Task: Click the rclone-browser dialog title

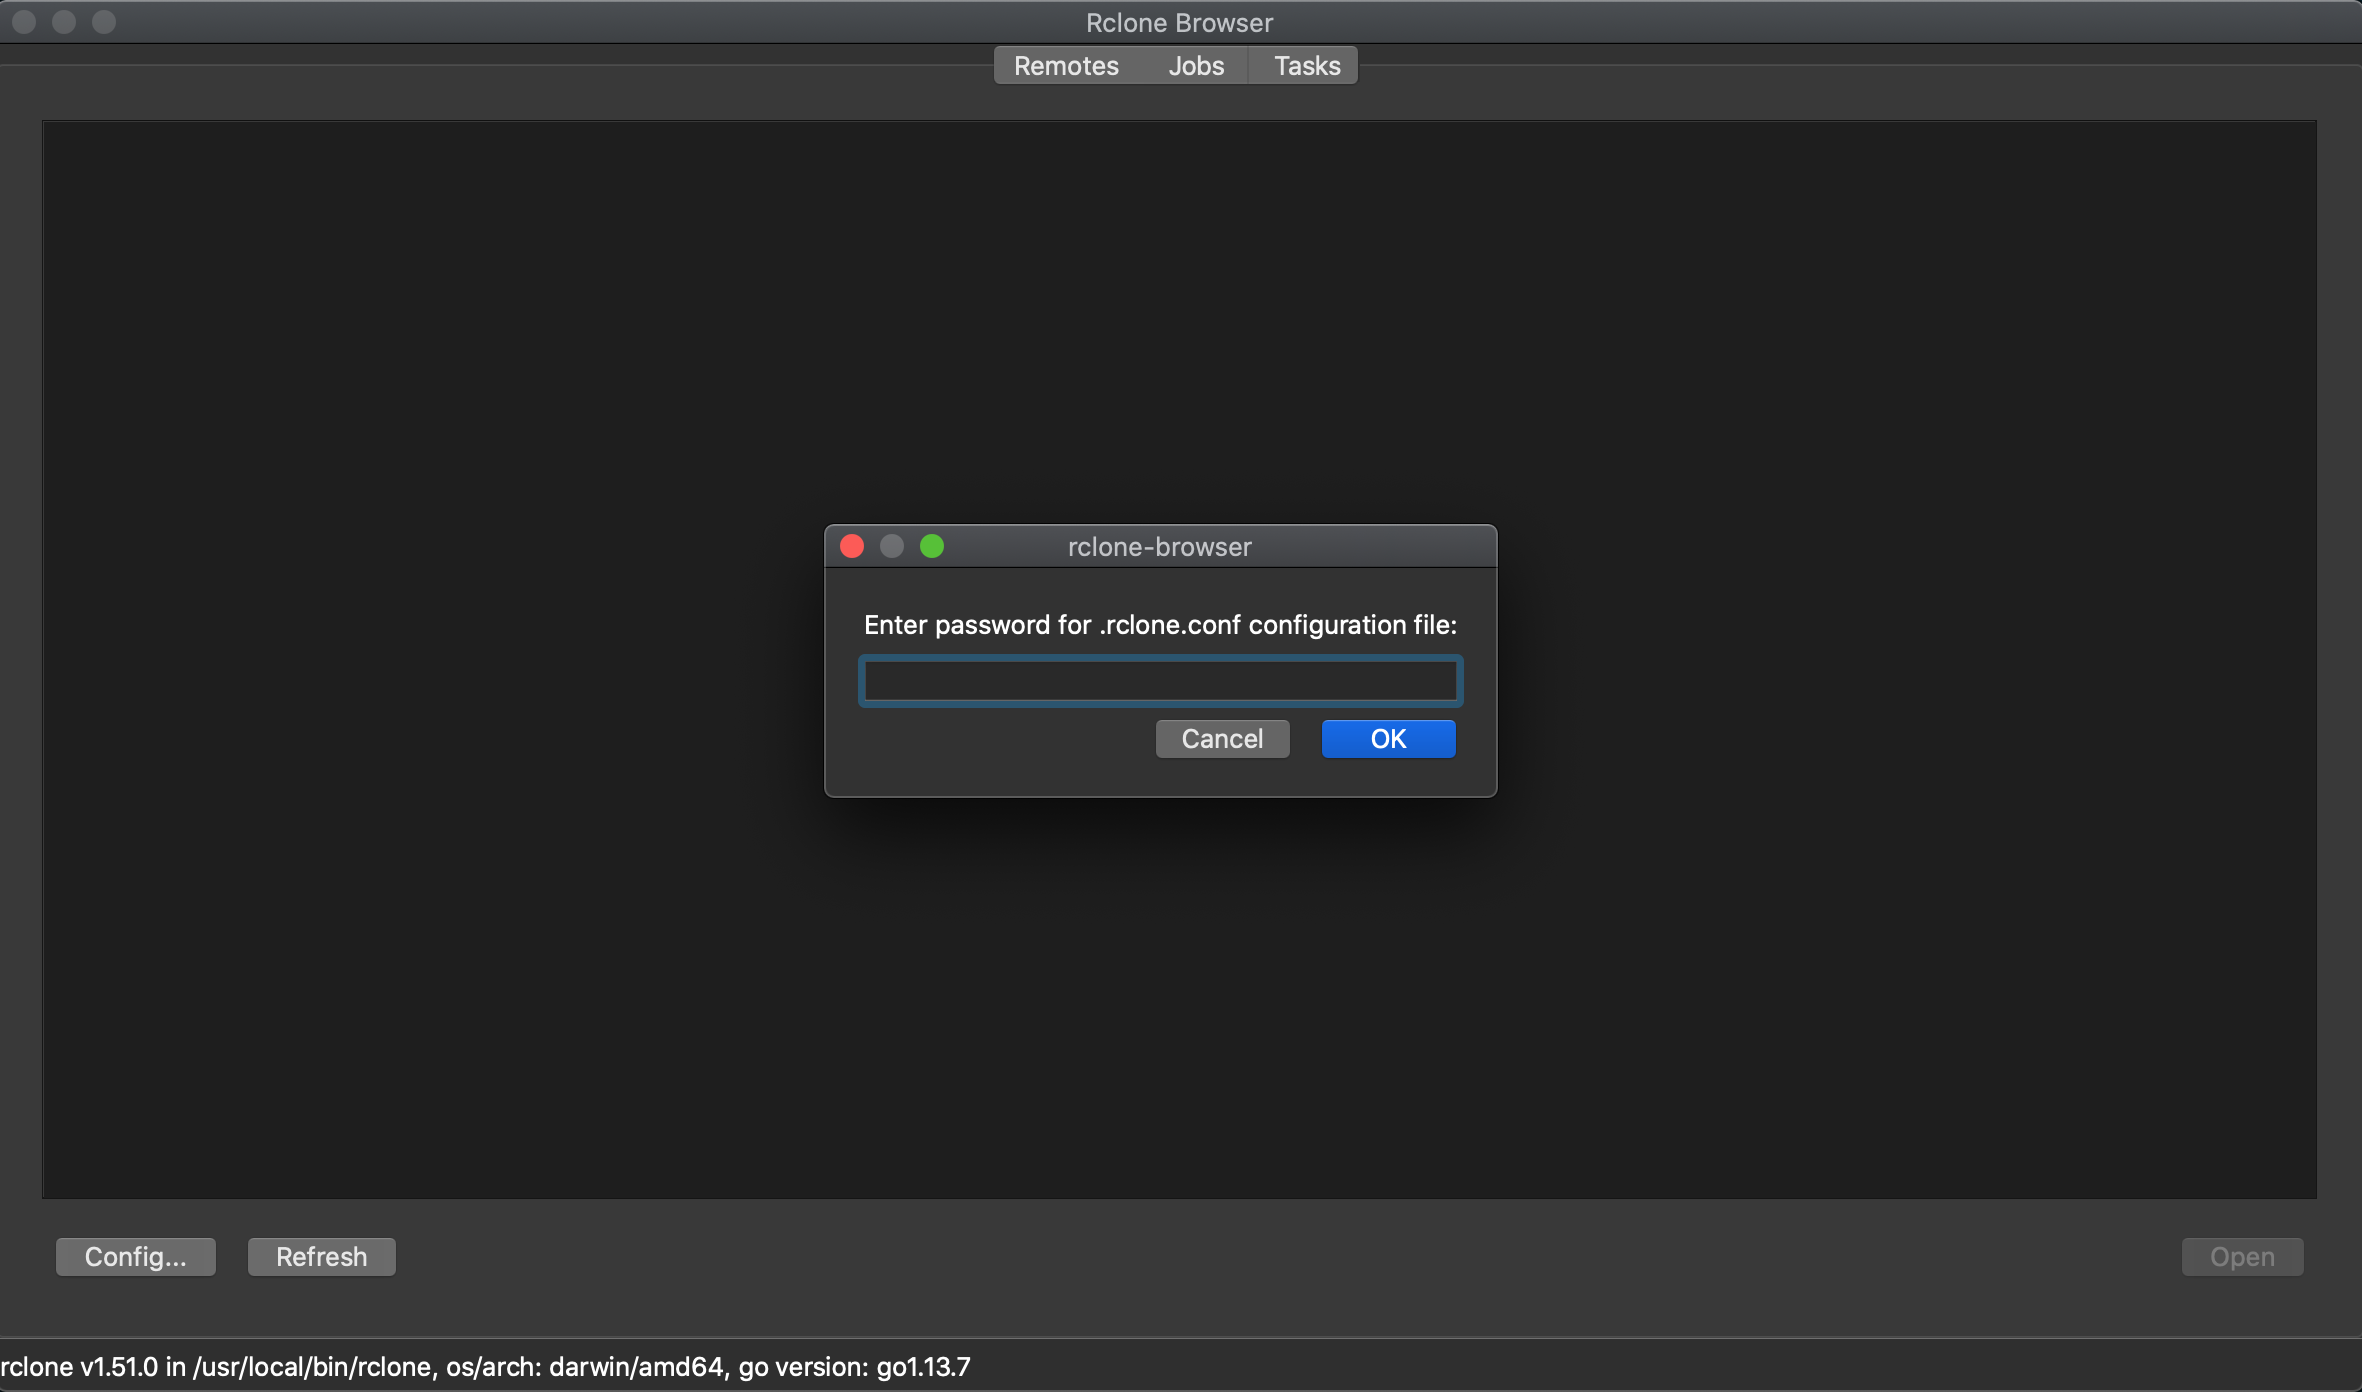Action: point(1160,547)
